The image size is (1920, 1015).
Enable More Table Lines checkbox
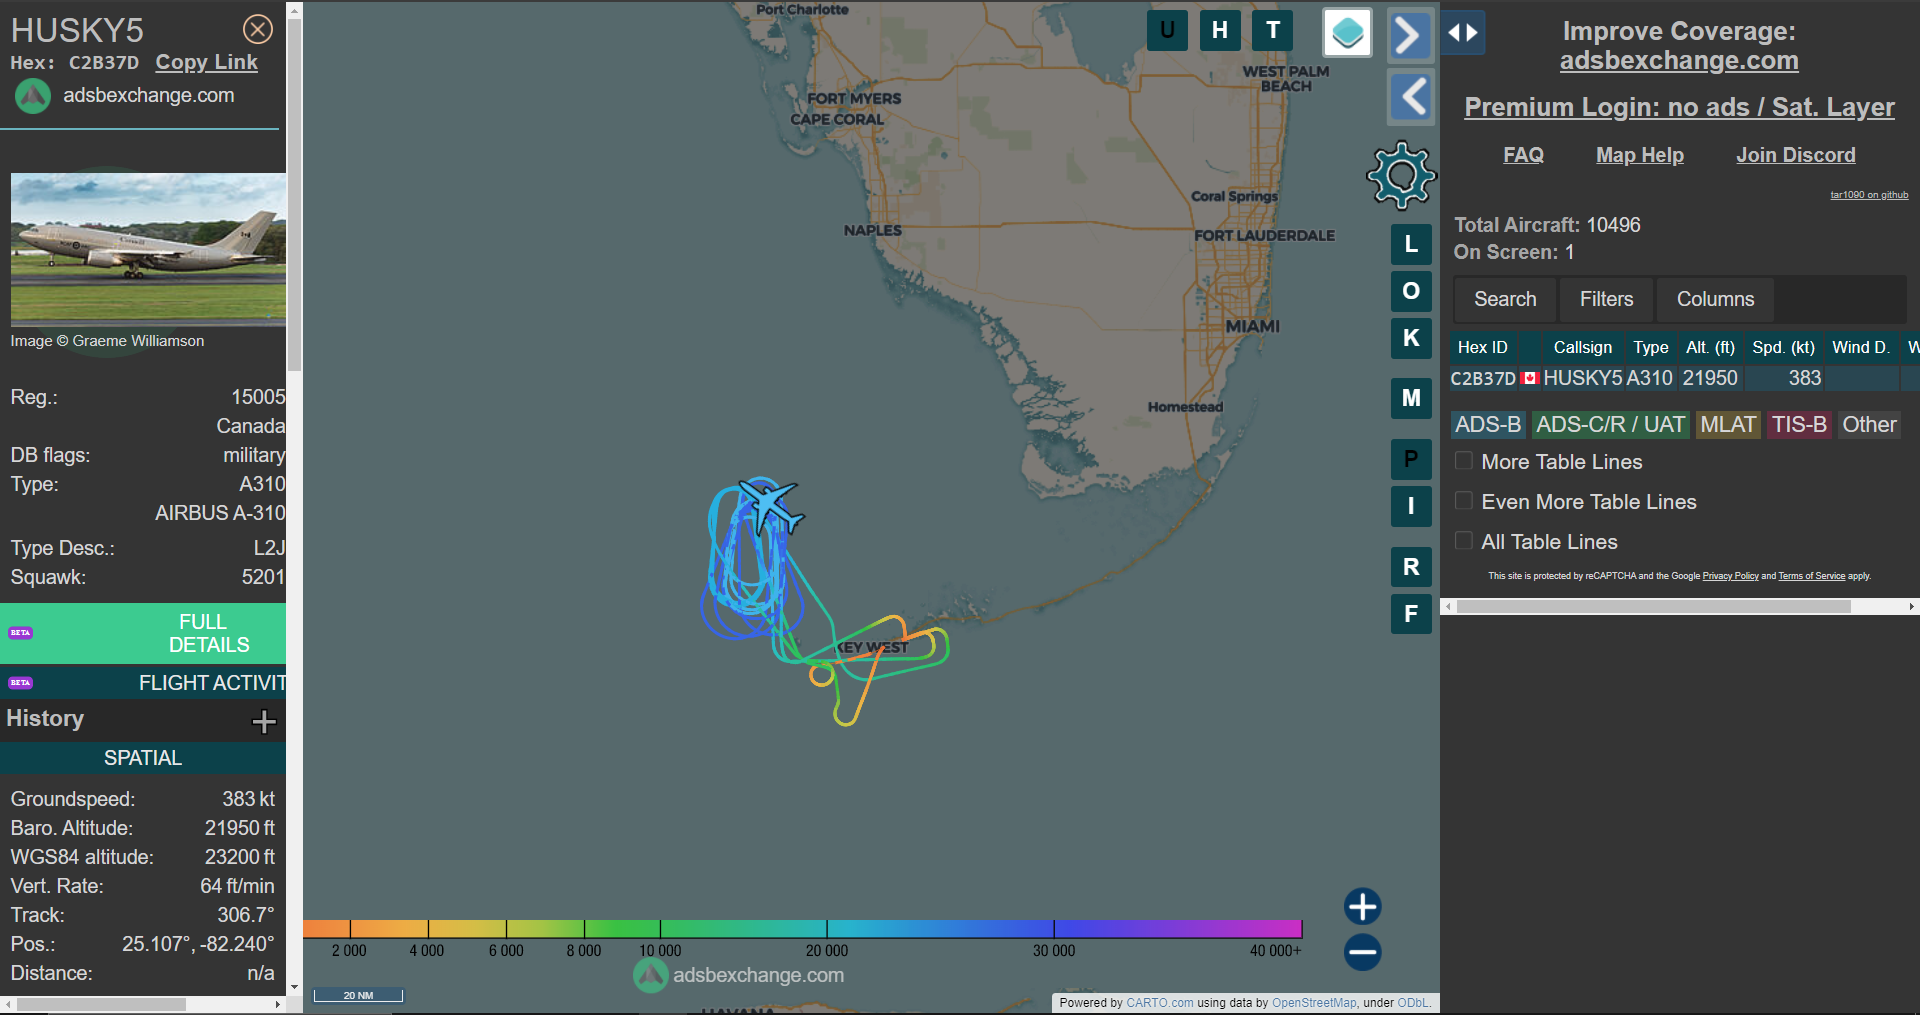pos(1464,461)
